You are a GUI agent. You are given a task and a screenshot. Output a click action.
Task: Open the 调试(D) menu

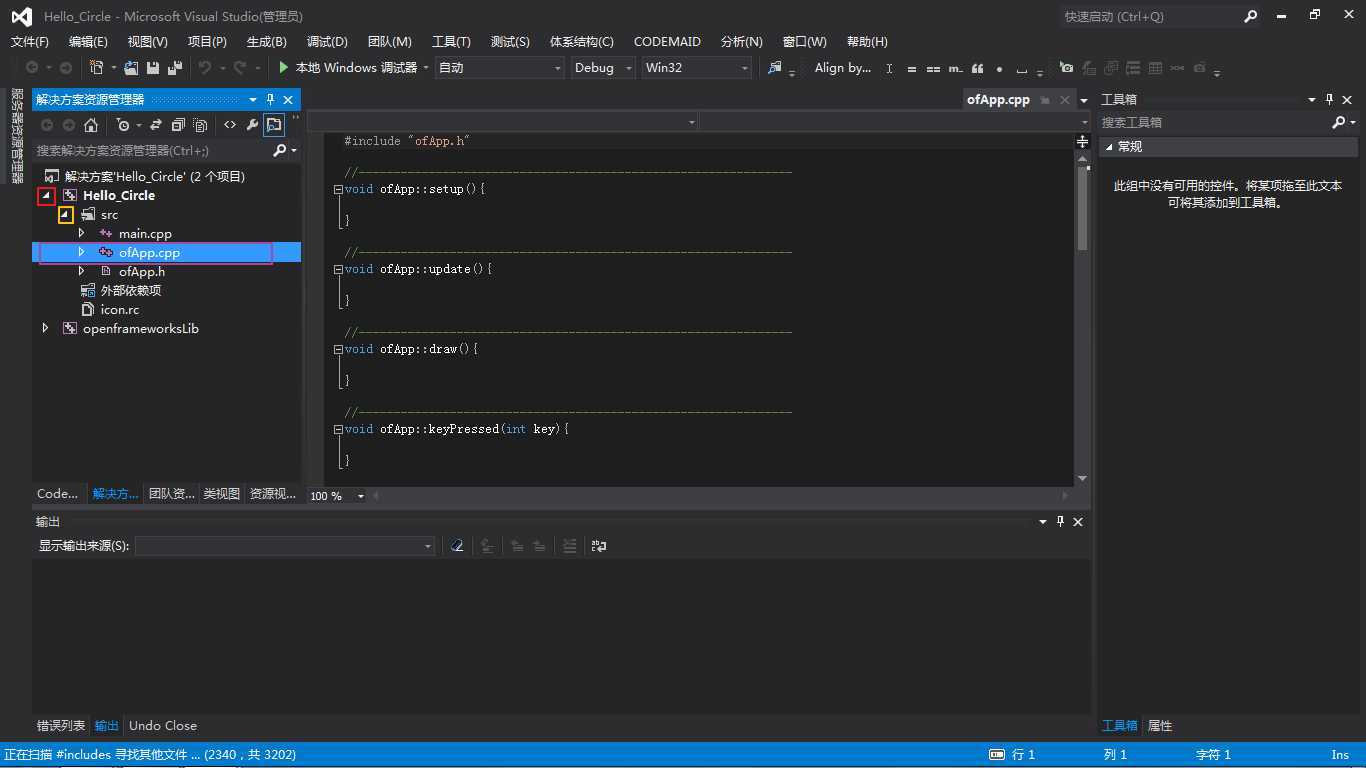(x=327, y=41)
